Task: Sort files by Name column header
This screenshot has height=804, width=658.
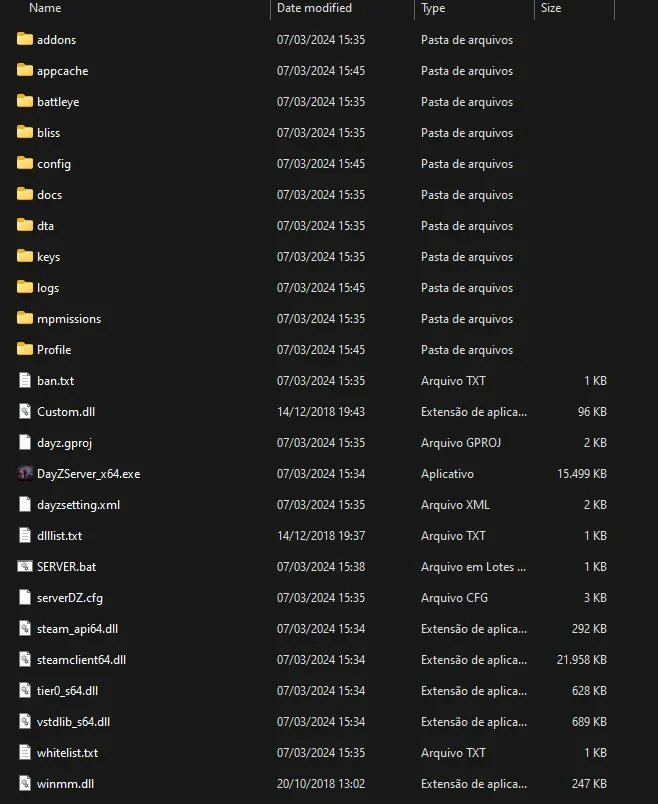Action: (45, 8)
